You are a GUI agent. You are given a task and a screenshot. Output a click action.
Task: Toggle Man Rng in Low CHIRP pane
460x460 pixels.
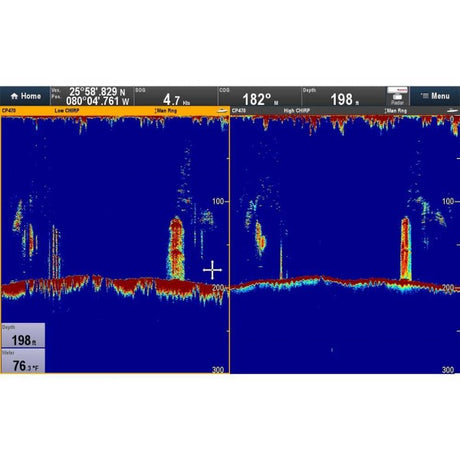166,111
